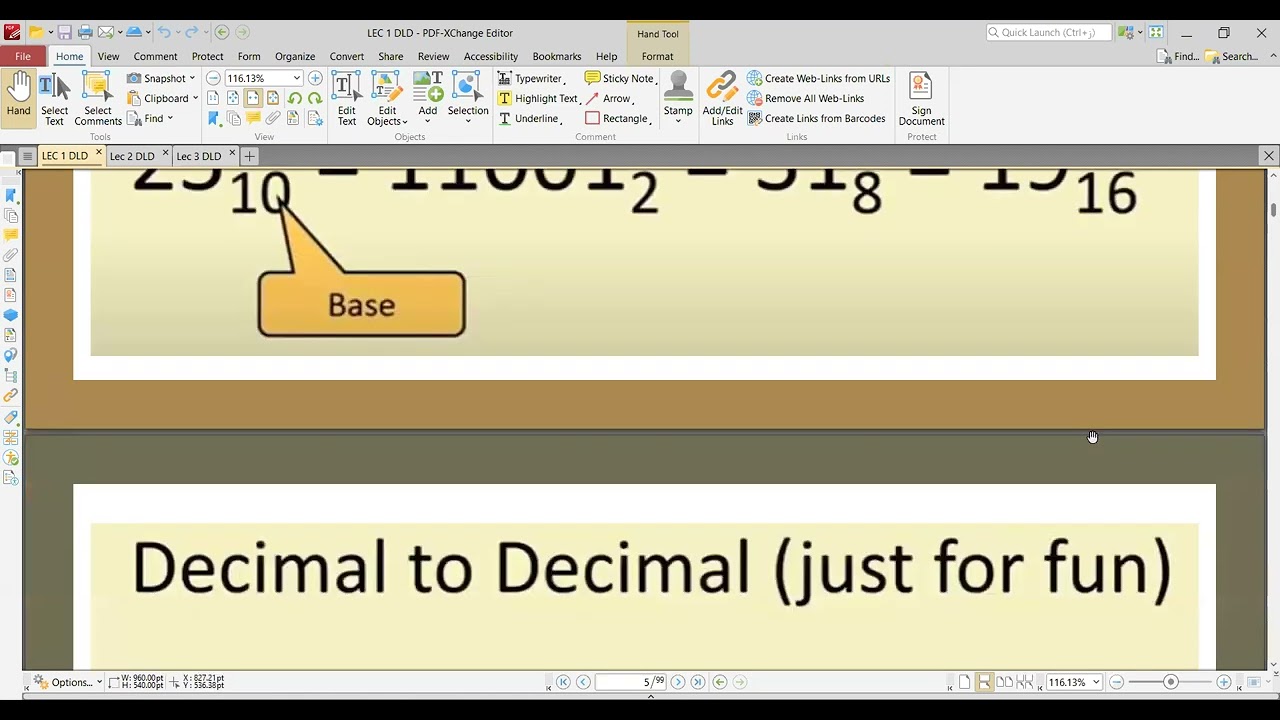Switch to the Organize ribbon tab
The width and height of the screenshot is (1280, 720).
295,56
